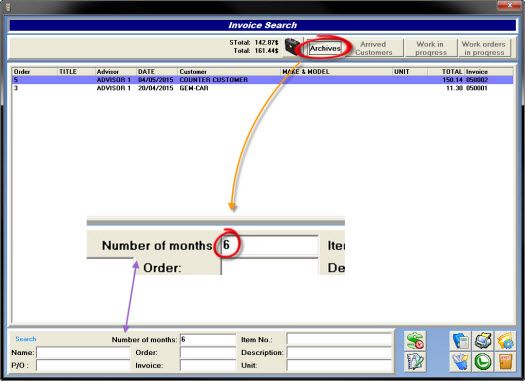Sort by the TITLE column header
525x381 pixels.
76,72
